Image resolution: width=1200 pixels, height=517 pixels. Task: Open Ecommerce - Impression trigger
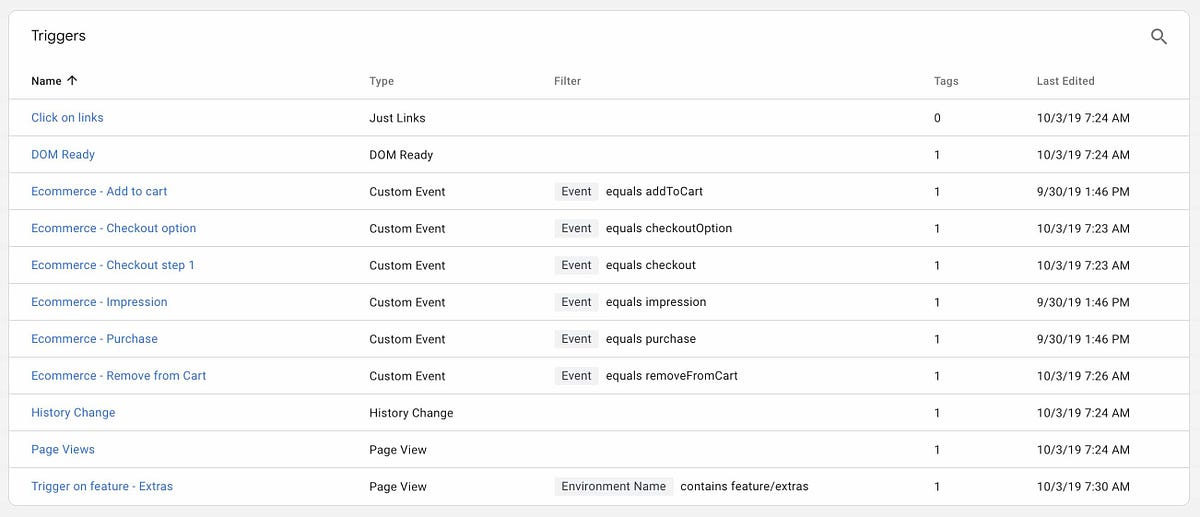(x=99, y=302)
